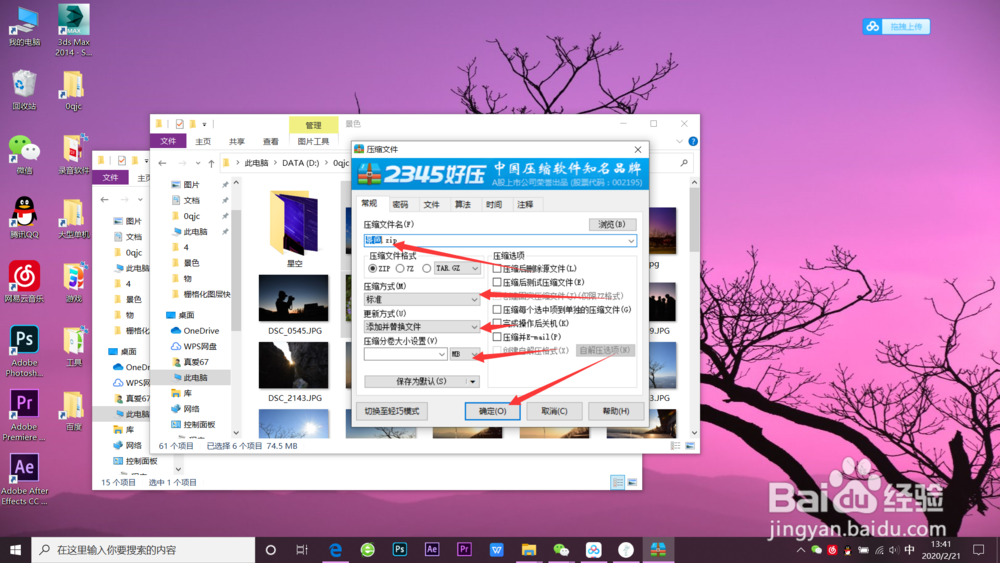Open WPS icon in taskbar
The width and height of the screenshot is (1000, 563).
pos(497,550)
